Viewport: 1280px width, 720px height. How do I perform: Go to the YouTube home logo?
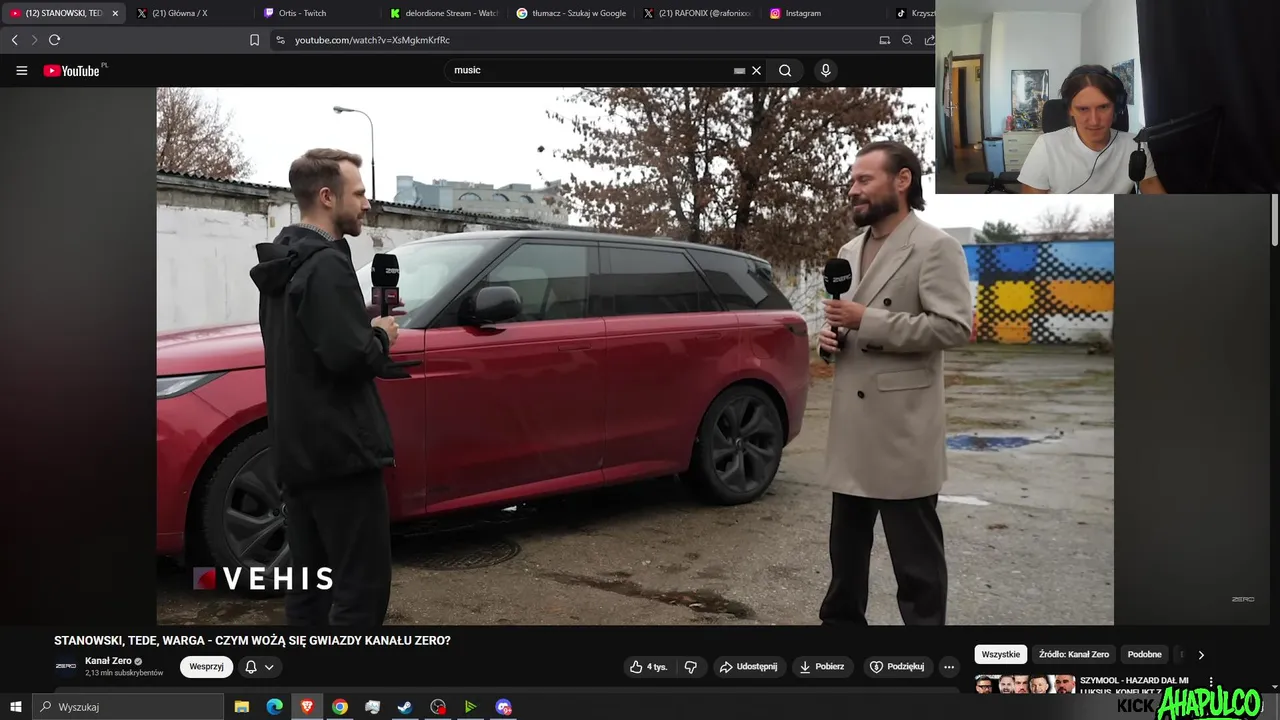click(72, 71)
